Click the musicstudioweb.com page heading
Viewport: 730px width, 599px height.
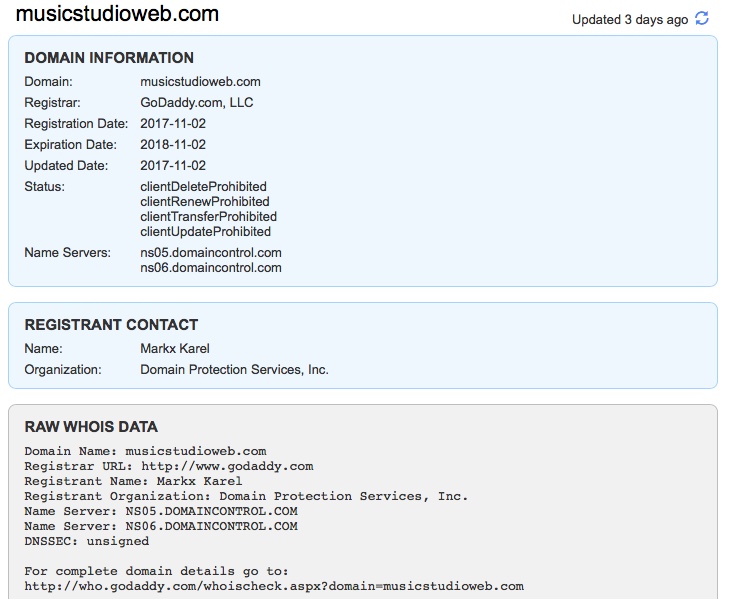(x=117, y=13)
